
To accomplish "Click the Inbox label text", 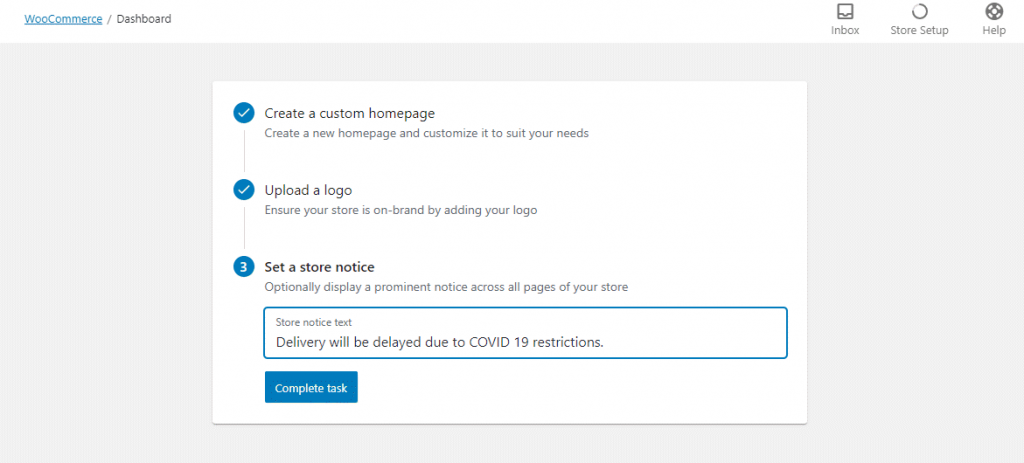I will 845,31.
